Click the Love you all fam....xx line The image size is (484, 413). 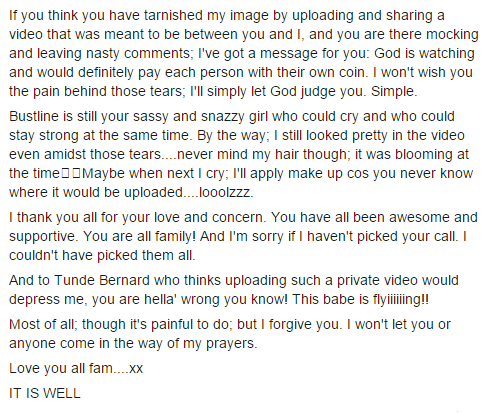coord(76,368)
